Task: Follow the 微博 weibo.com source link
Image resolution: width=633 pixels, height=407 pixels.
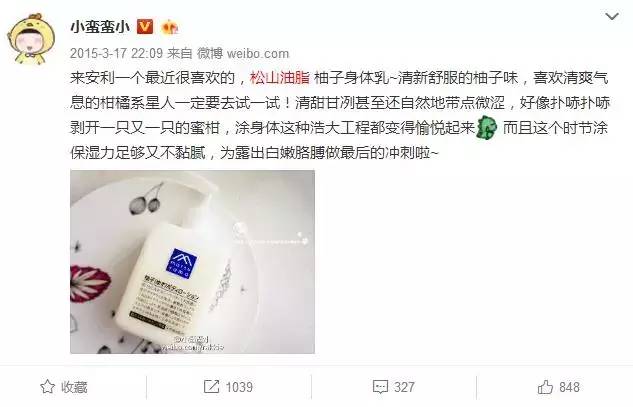Action: point(243,53)
